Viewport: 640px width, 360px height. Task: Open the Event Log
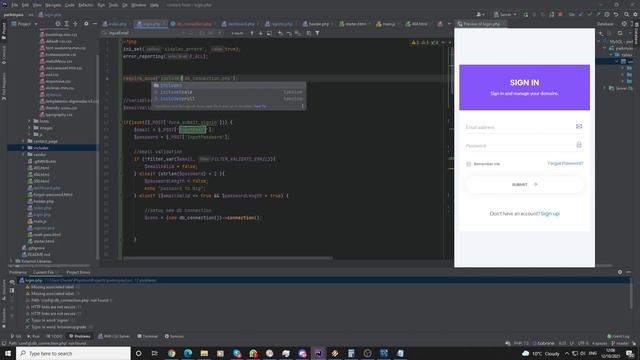[618, 336]
